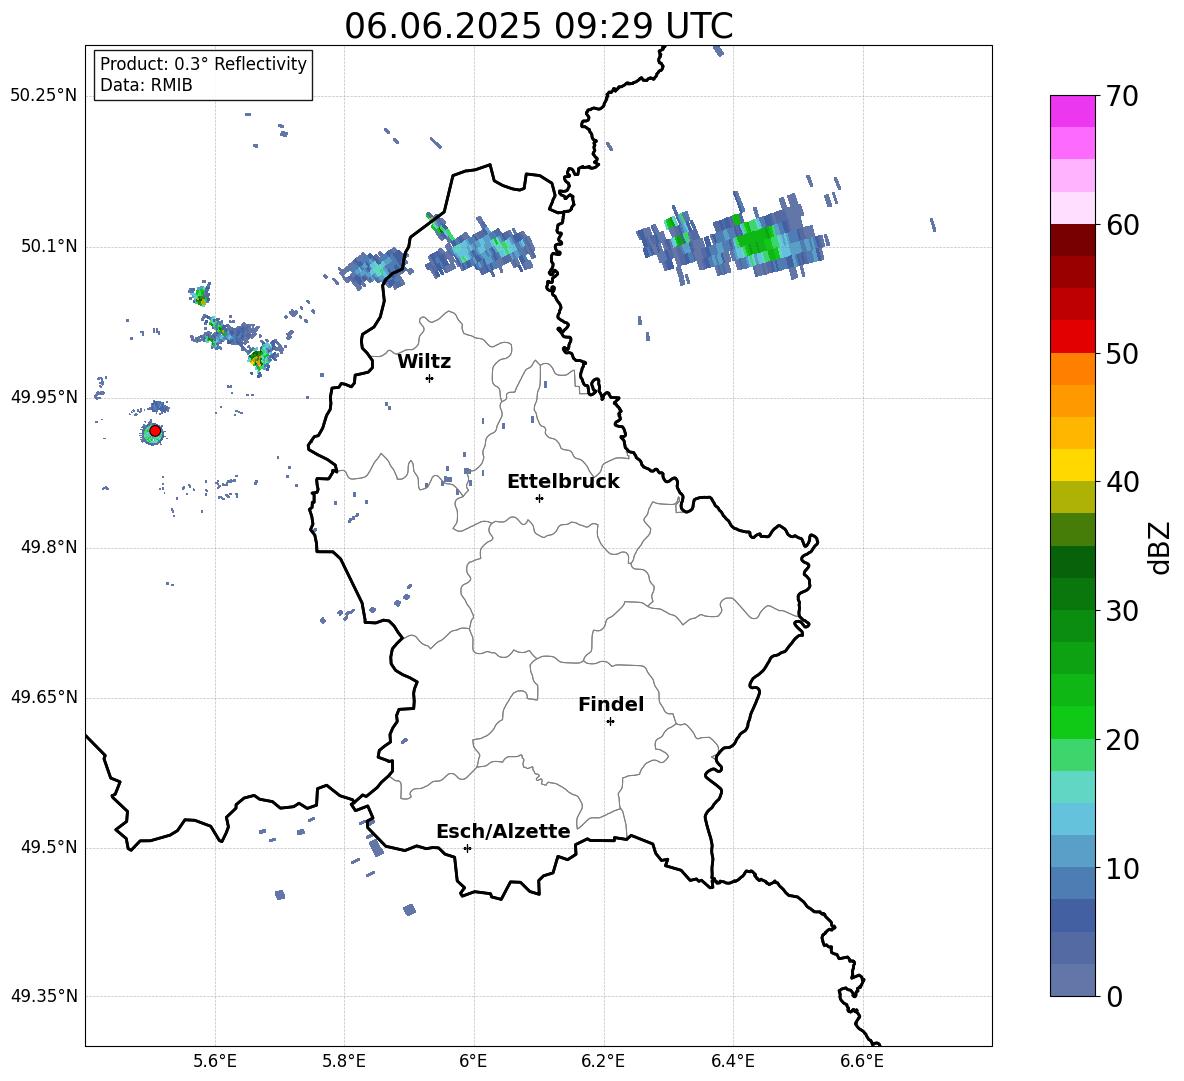1184x1081 pixels.
Task: Click the 6°E longitude label
Action: pos(474,1061)
